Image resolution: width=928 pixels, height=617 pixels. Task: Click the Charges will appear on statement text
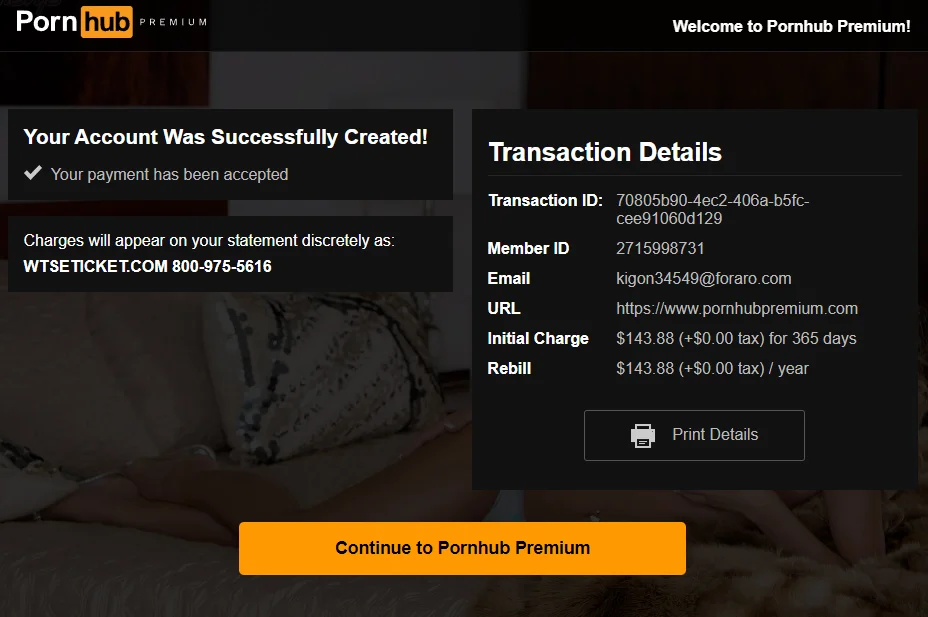pos(209,241)
